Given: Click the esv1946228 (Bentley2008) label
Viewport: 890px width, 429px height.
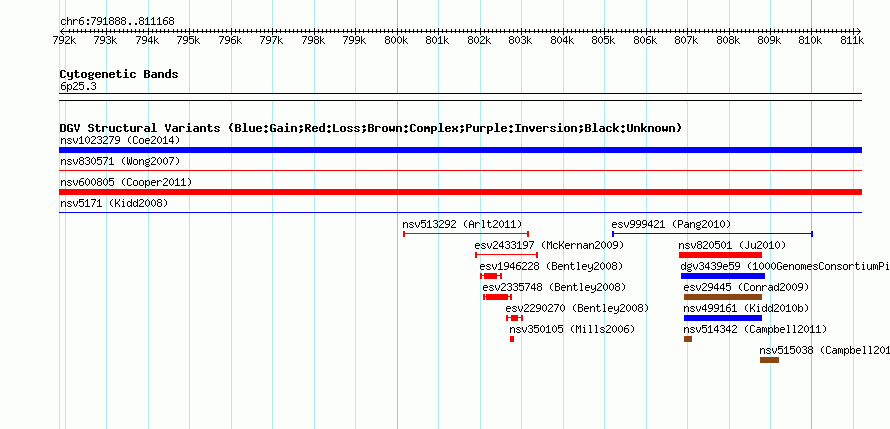Looking at the screenshot, I should 551,266.
